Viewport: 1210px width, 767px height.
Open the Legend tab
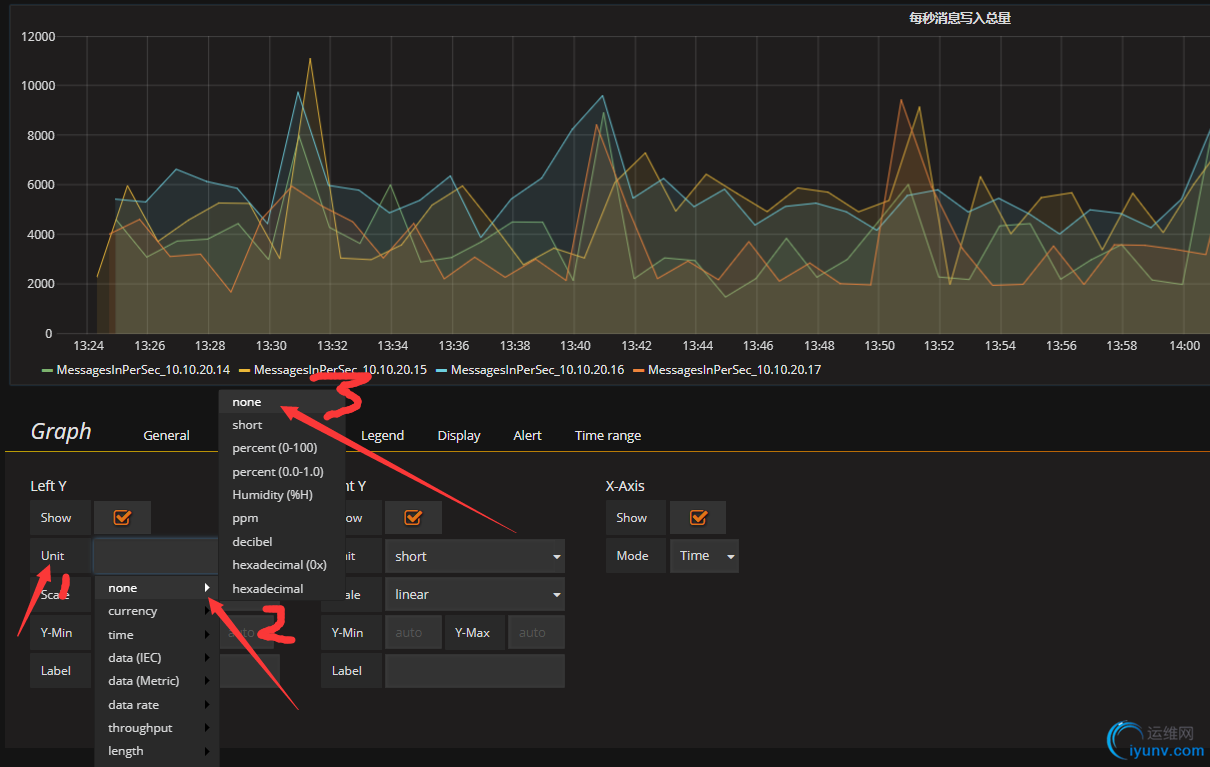382,436
